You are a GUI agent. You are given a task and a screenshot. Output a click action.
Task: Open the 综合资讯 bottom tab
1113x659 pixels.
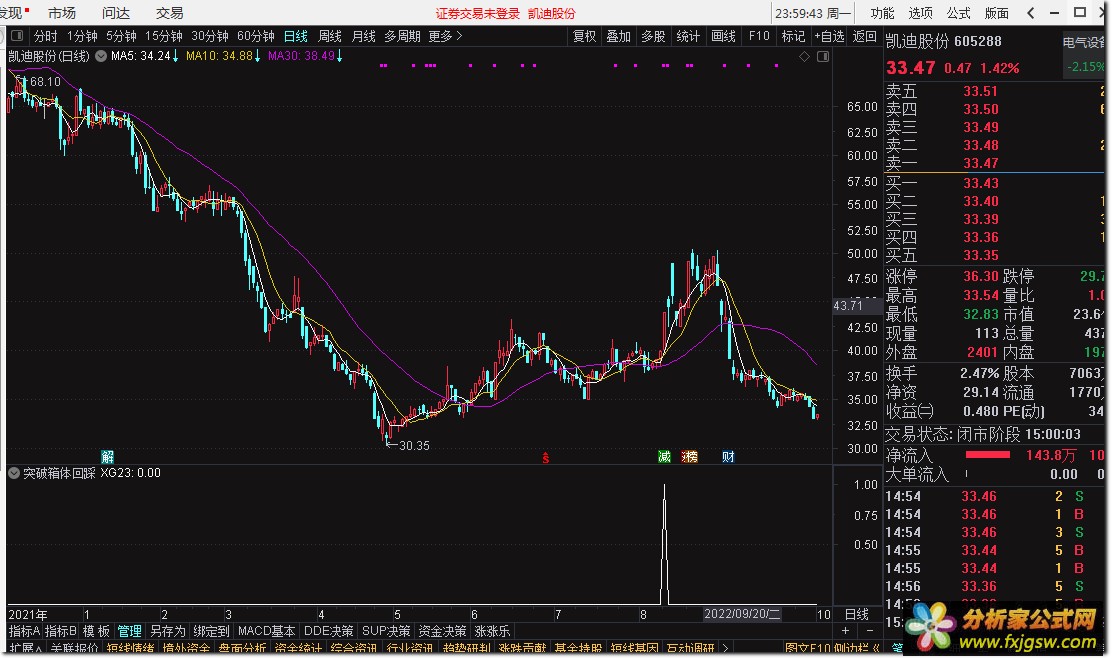(354, 648)
